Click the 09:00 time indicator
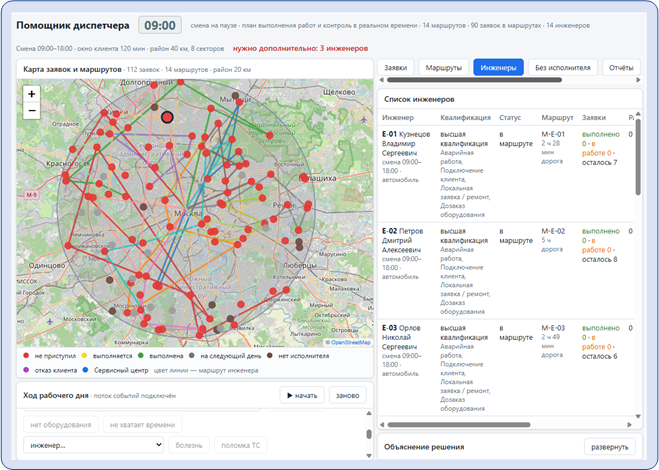Image resolution: width=659 pixels, height=470 pixels. (160, 25)
